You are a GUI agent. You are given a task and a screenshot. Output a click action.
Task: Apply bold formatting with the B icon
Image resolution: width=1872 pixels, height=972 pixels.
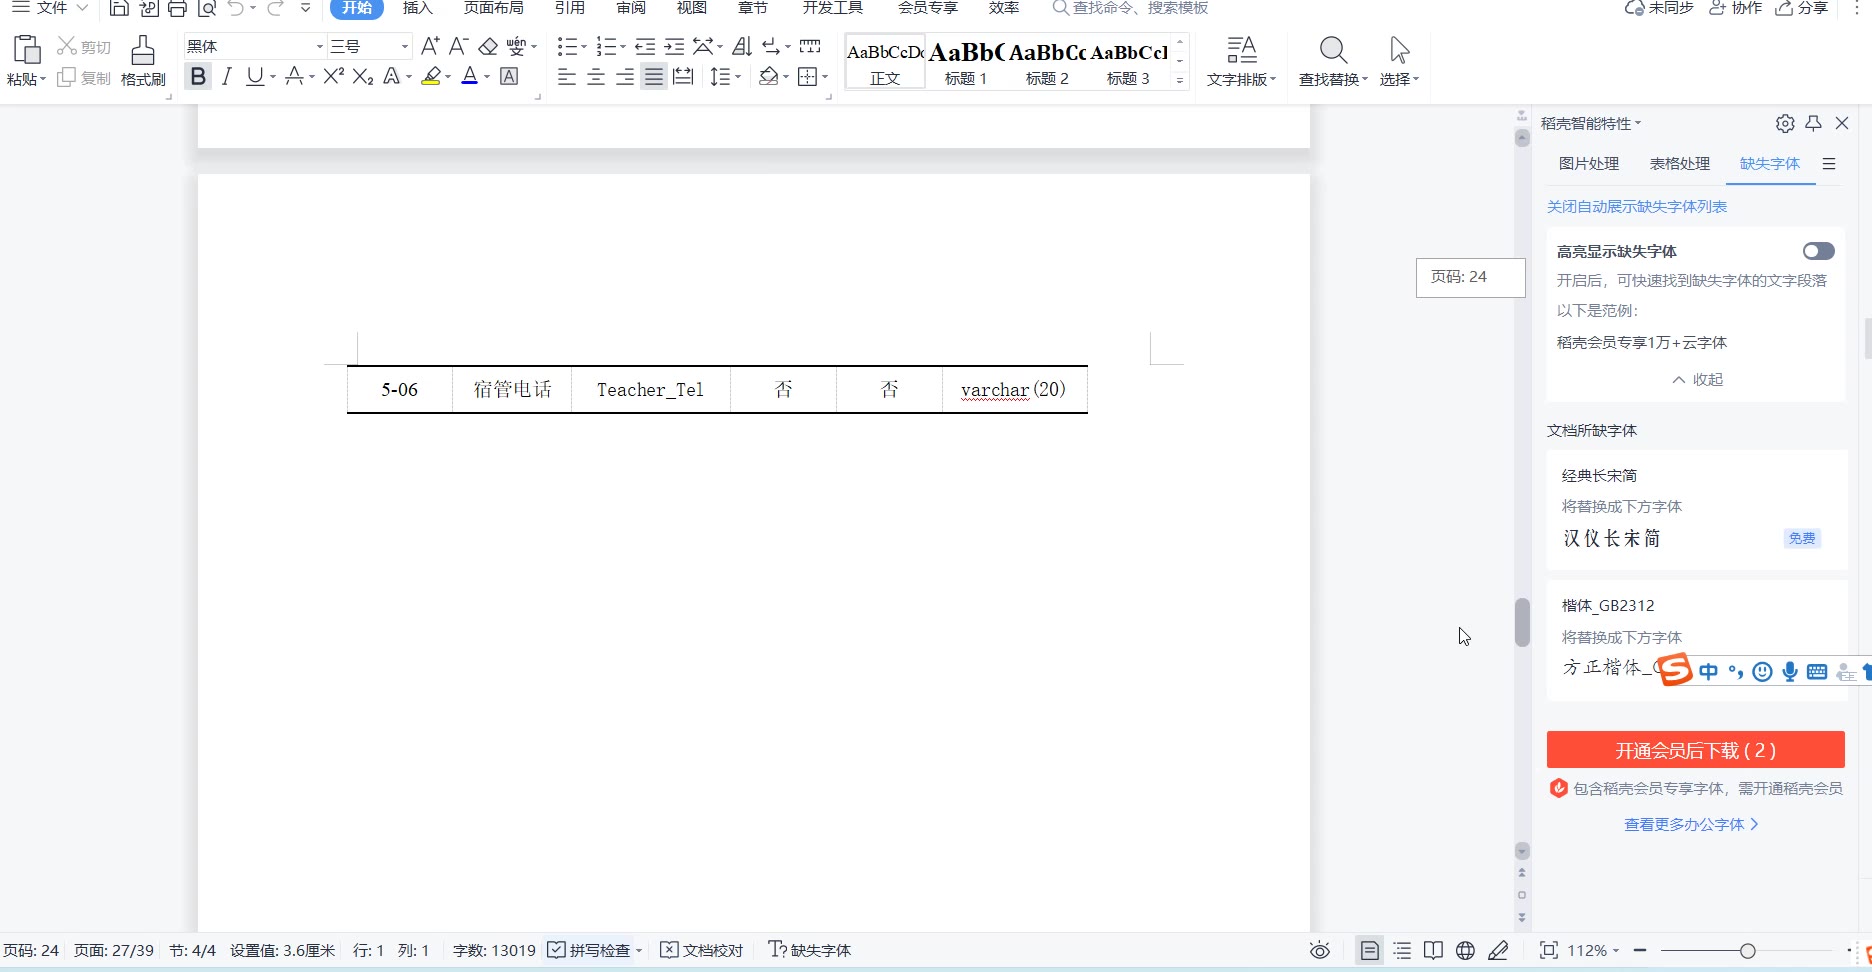click(x=198, y=77)
